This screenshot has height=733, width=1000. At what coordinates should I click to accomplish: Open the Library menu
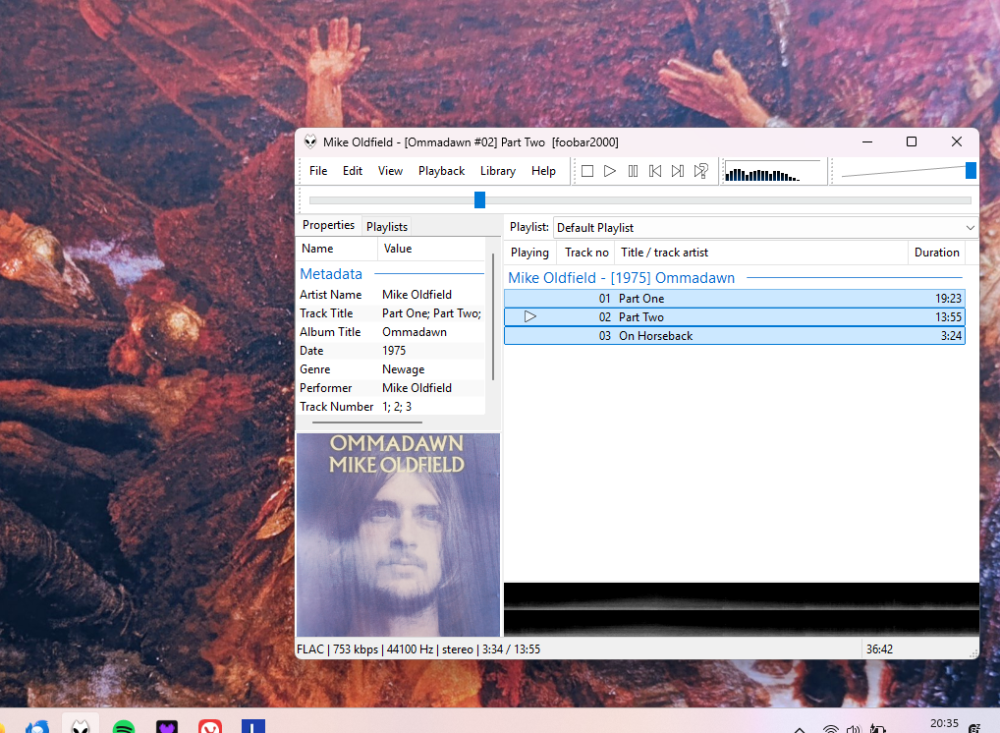[497, 171]
